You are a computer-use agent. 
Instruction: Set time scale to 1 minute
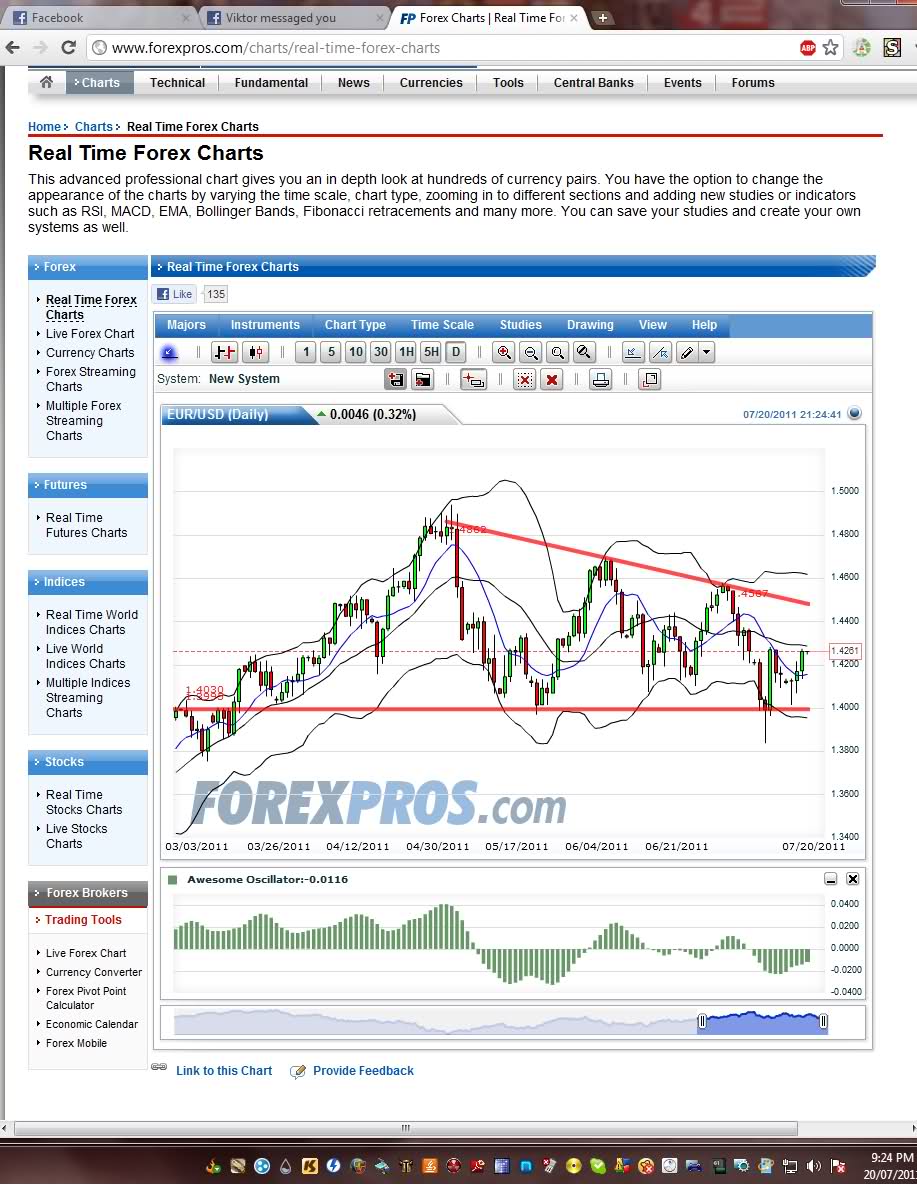pos(306,352)
